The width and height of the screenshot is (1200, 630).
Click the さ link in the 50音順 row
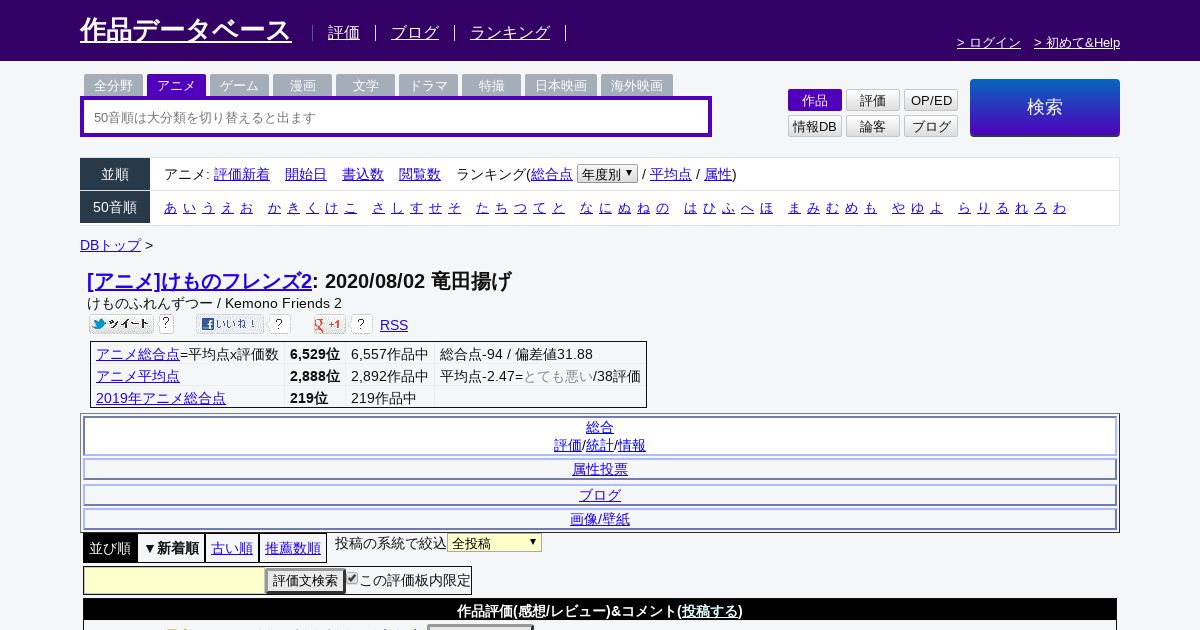tap(378, 207)
